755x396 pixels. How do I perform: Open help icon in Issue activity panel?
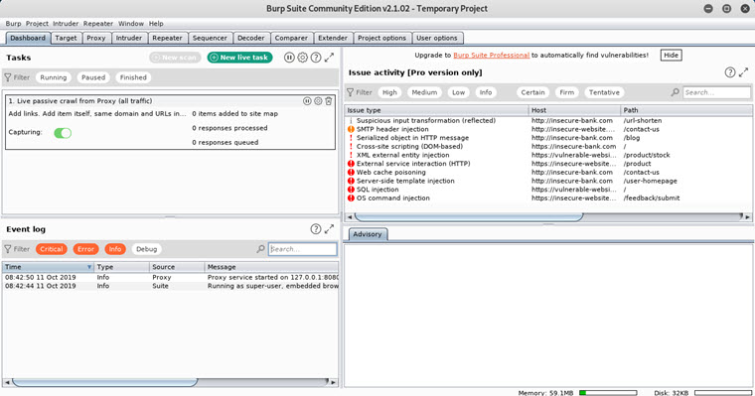click(730, 72)
